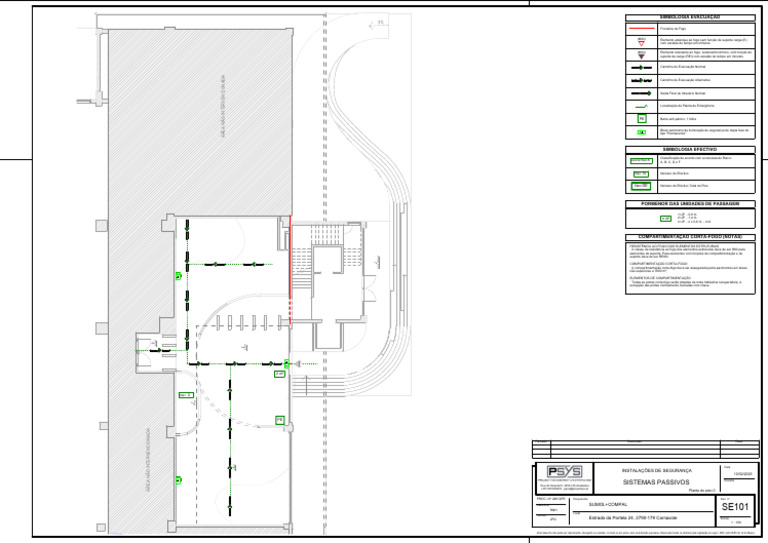Image resolution: width=768 pixels, height=543 pixels.
Task: Select the UP symbol under Pormenor das Unidades
Action: coord(665,218)
